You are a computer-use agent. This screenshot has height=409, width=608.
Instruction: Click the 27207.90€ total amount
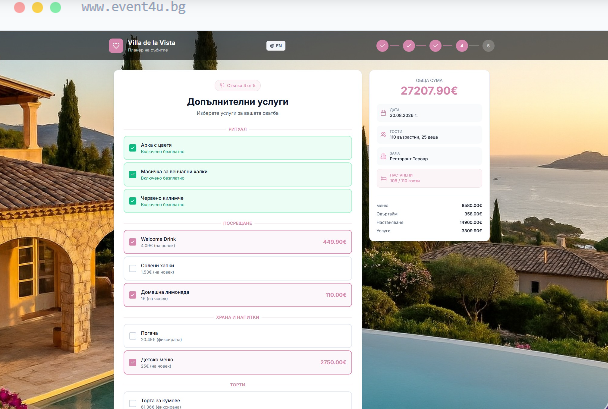click(429, 91)
